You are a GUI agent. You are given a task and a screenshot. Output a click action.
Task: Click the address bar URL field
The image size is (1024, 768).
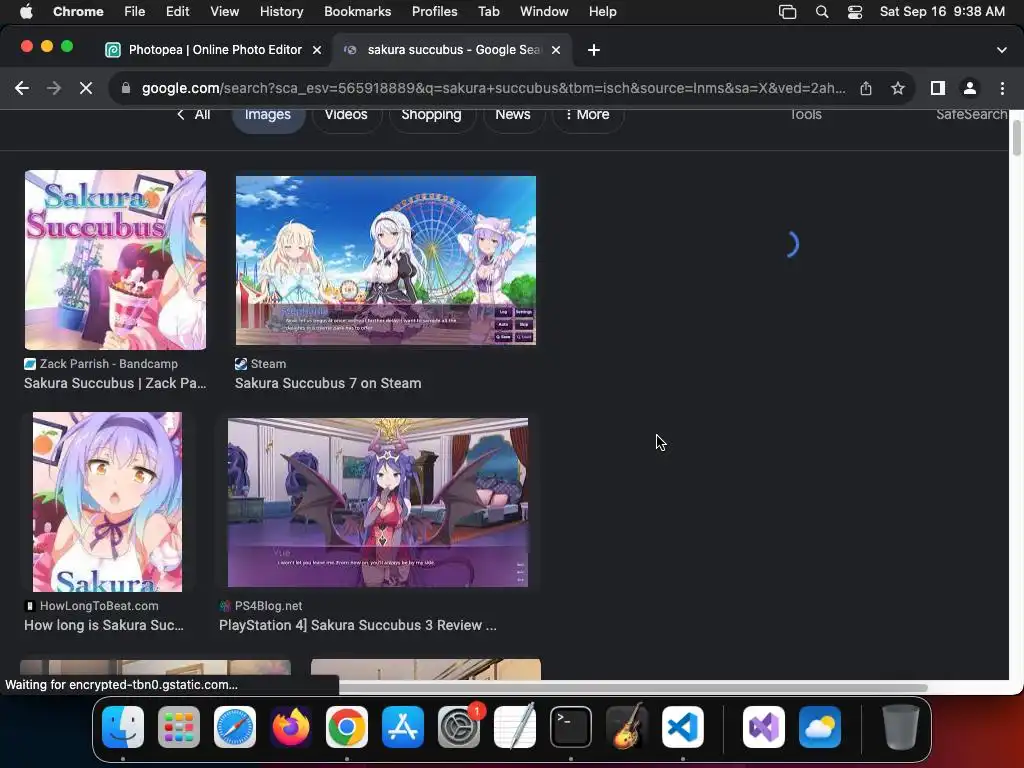[x=493, y=88]
